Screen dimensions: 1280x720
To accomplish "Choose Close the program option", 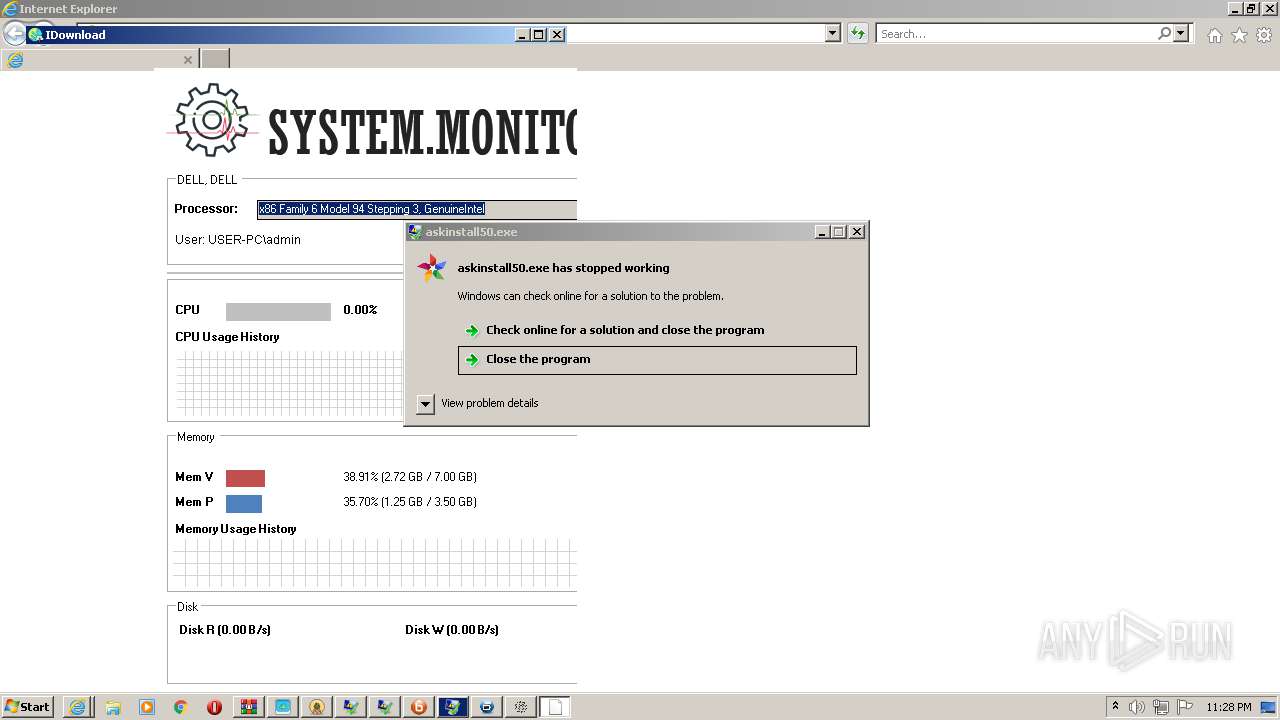I will [657, 360].
